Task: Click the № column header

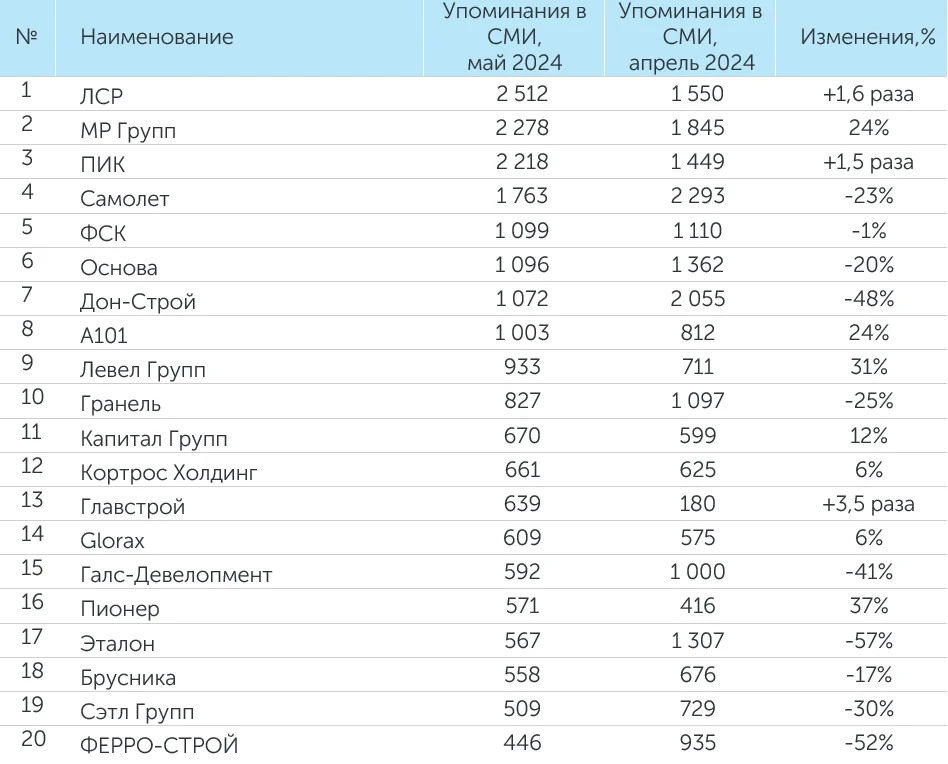Action: [x=27, y=35]
